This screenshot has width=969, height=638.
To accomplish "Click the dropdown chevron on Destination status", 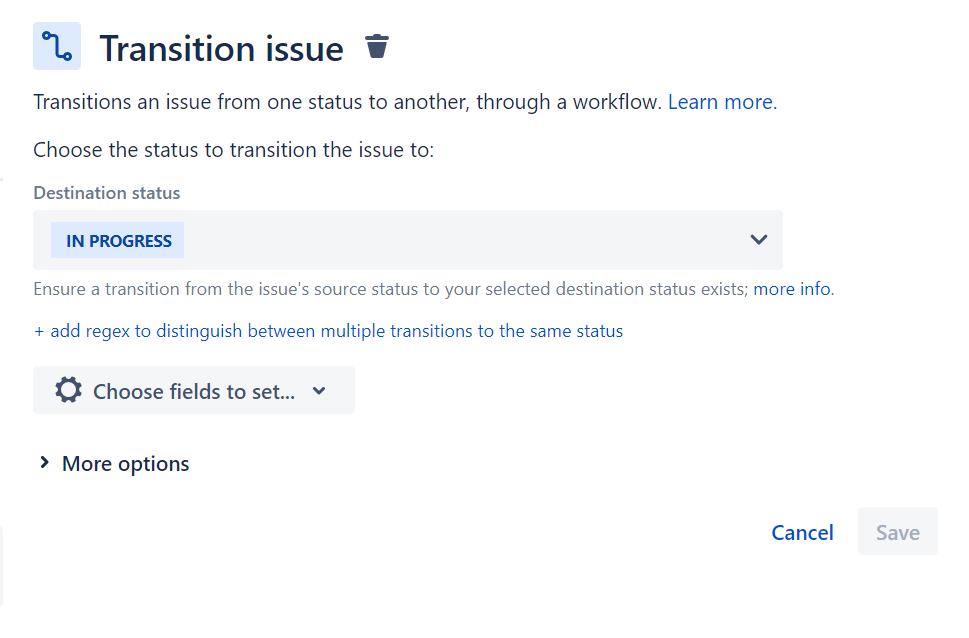I will click(x=760, y=240).
